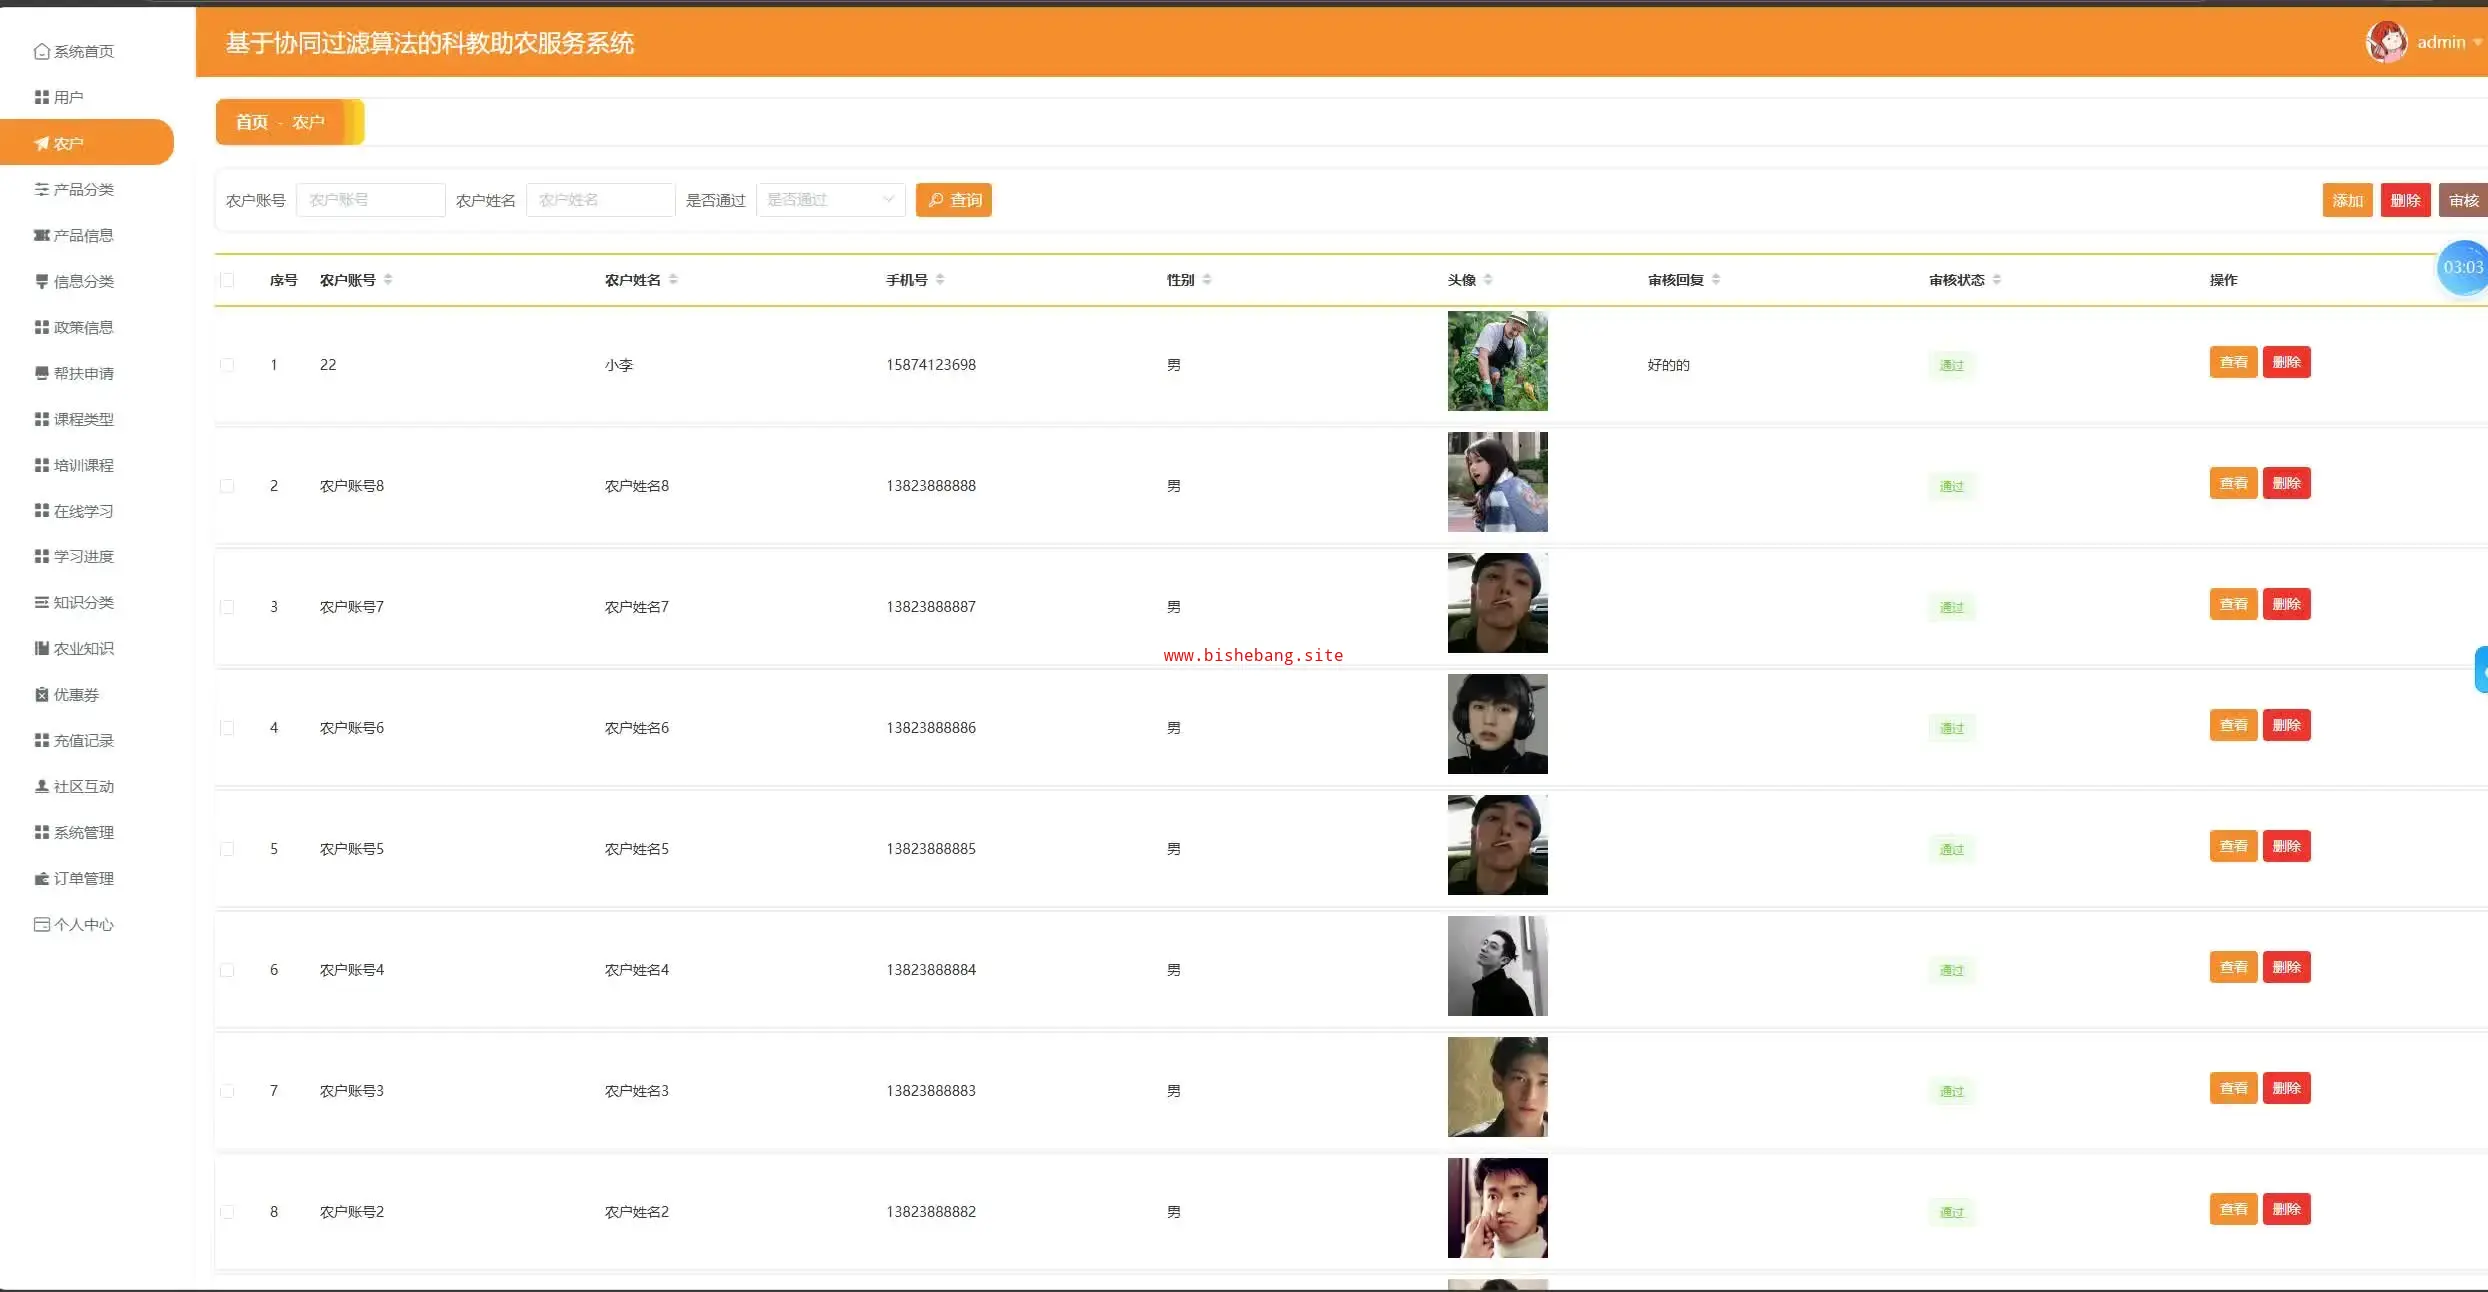Image resolution: width=2488 pixels, height=1292 pixels.
Task: Click the 农户账号 search input field
Action: click(370, 200)
